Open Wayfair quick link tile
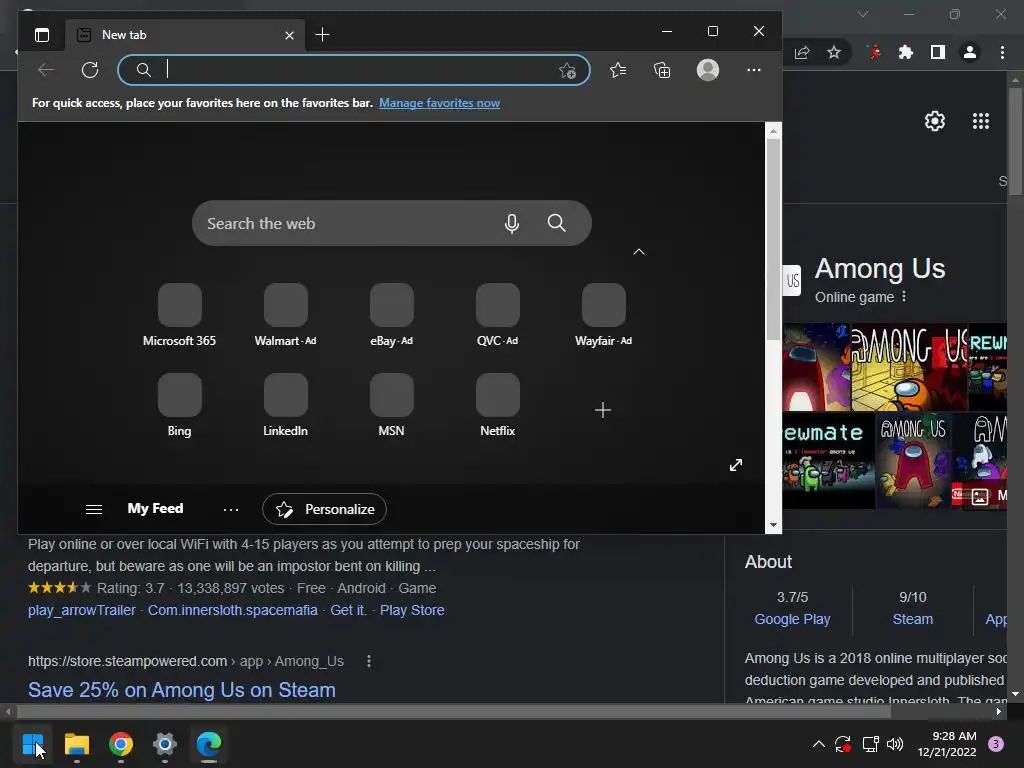The image size is (1024, 768). [603, 315]
